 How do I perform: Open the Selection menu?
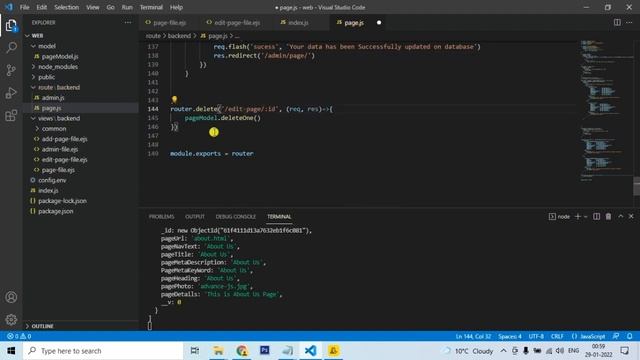[x=67, y=7]
